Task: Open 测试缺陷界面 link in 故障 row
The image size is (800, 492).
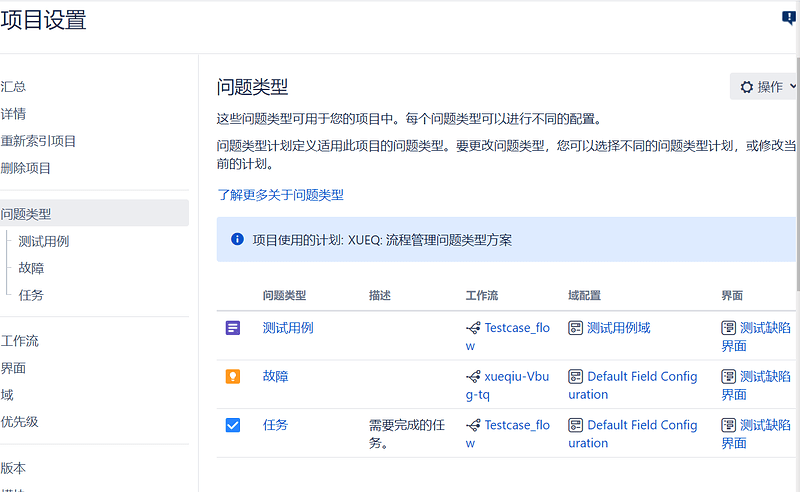Action: 757,385
